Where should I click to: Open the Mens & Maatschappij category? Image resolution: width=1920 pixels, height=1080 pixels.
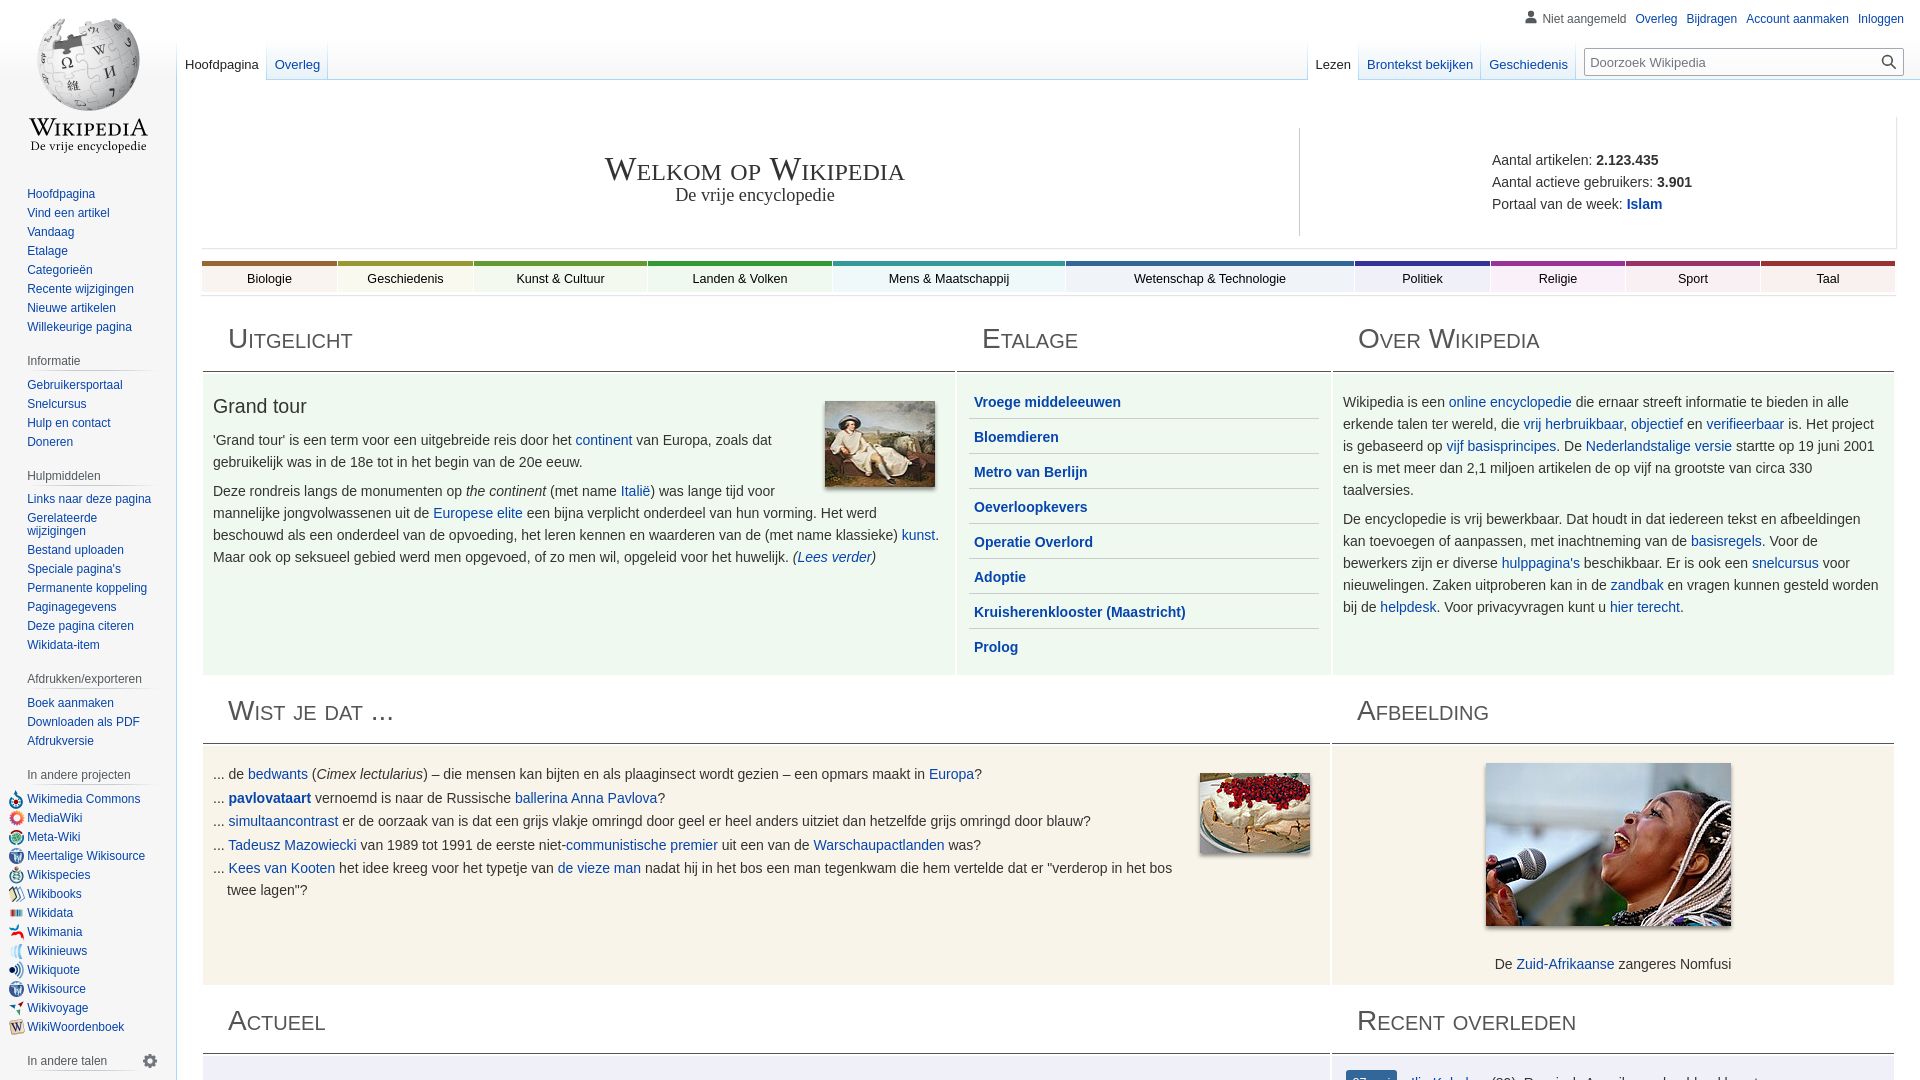click(949, 278)
